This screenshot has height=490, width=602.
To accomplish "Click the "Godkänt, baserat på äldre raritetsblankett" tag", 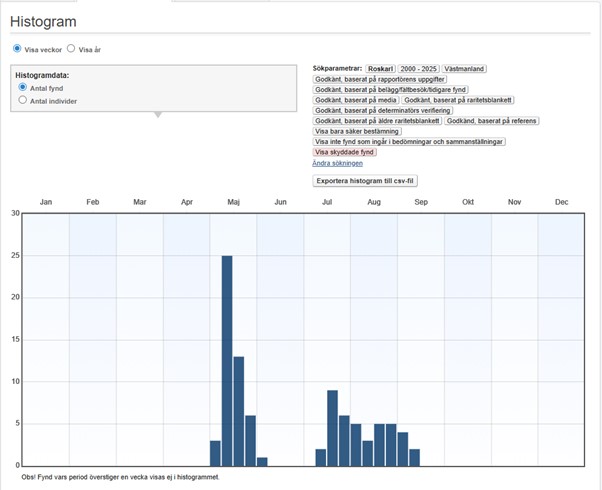I will pyautogui.click(x=377, y=121).
